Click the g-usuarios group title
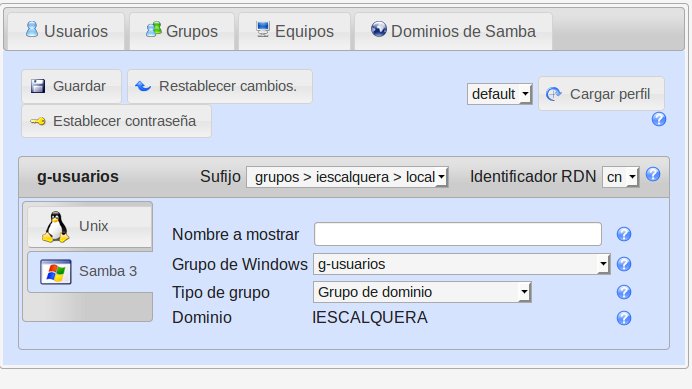 78,177
